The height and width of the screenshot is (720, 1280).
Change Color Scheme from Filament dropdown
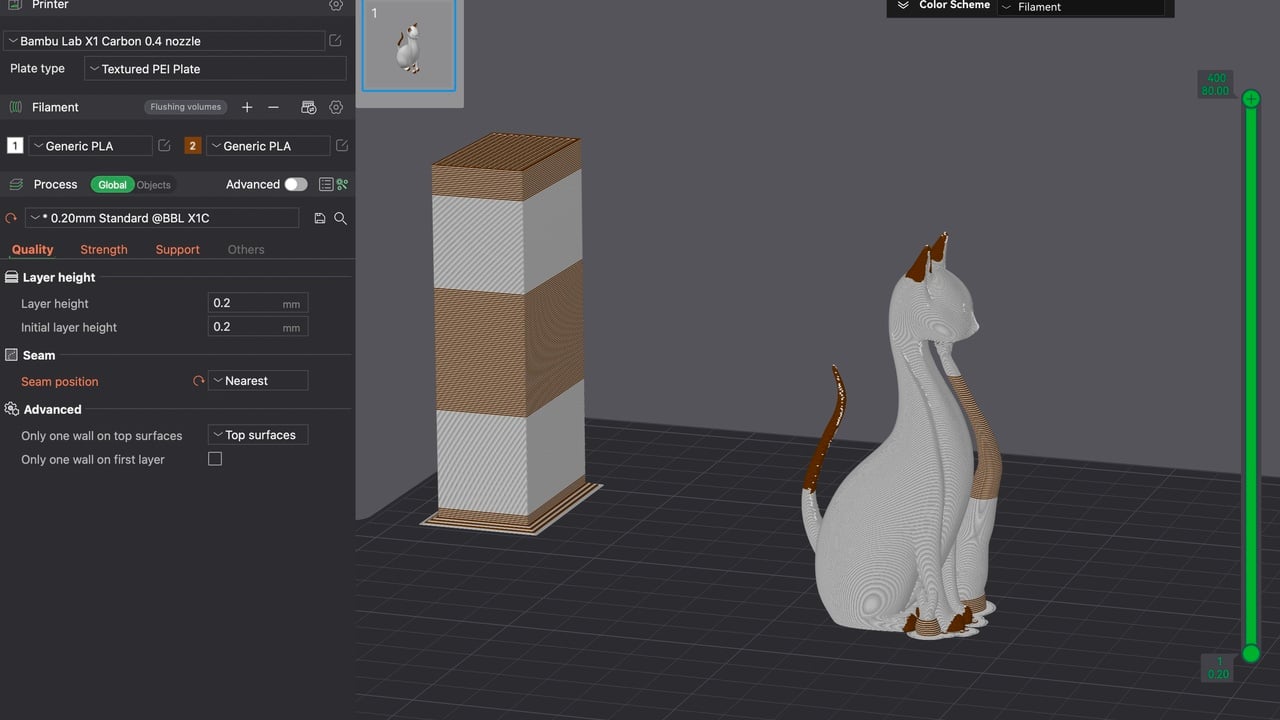(1080, 7)
